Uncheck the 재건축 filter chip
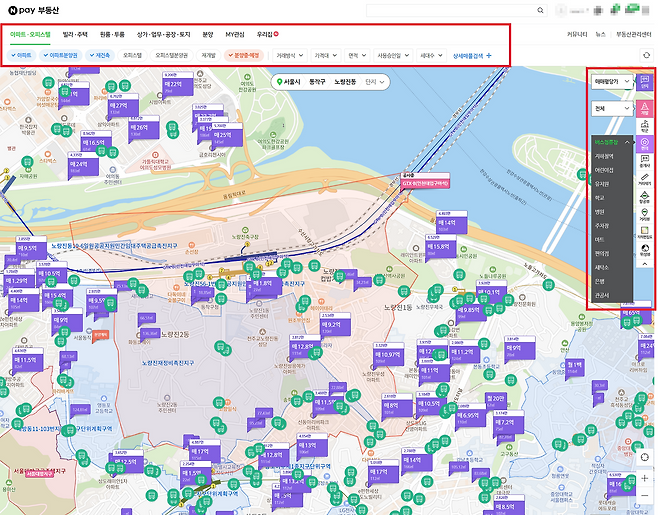The image size is (658, 515). pyautogui.click(x=100, y=55)
